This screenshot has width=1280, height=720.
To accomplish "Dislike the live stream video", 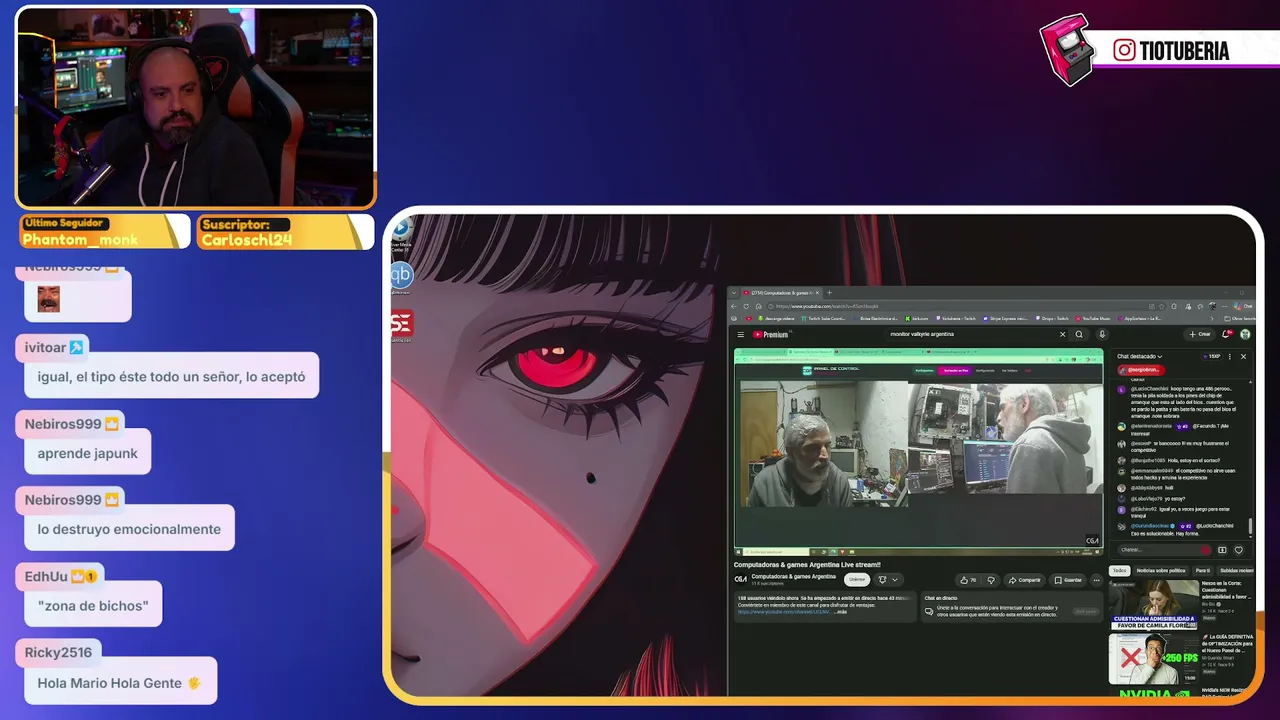I will (991, 580).
